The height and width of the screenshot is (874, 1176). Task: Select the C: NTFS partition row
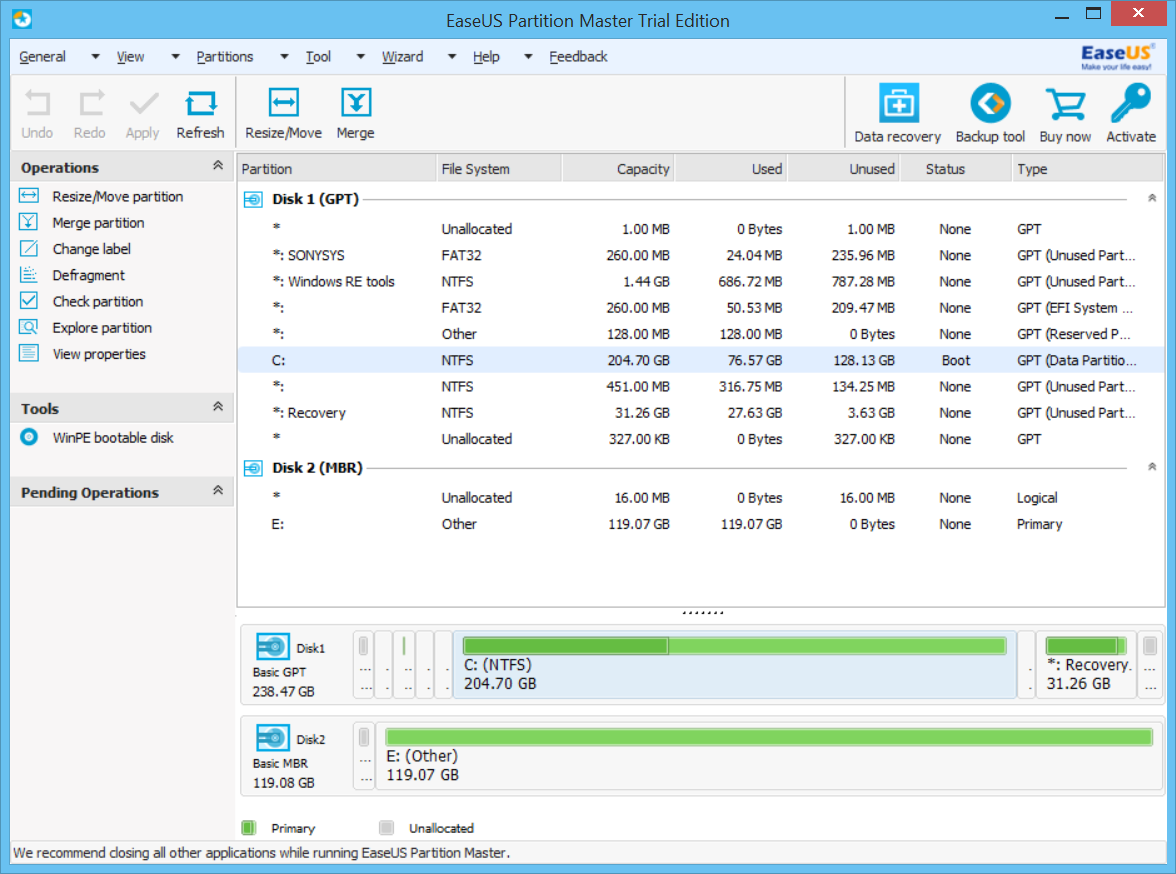coord(701,360)
